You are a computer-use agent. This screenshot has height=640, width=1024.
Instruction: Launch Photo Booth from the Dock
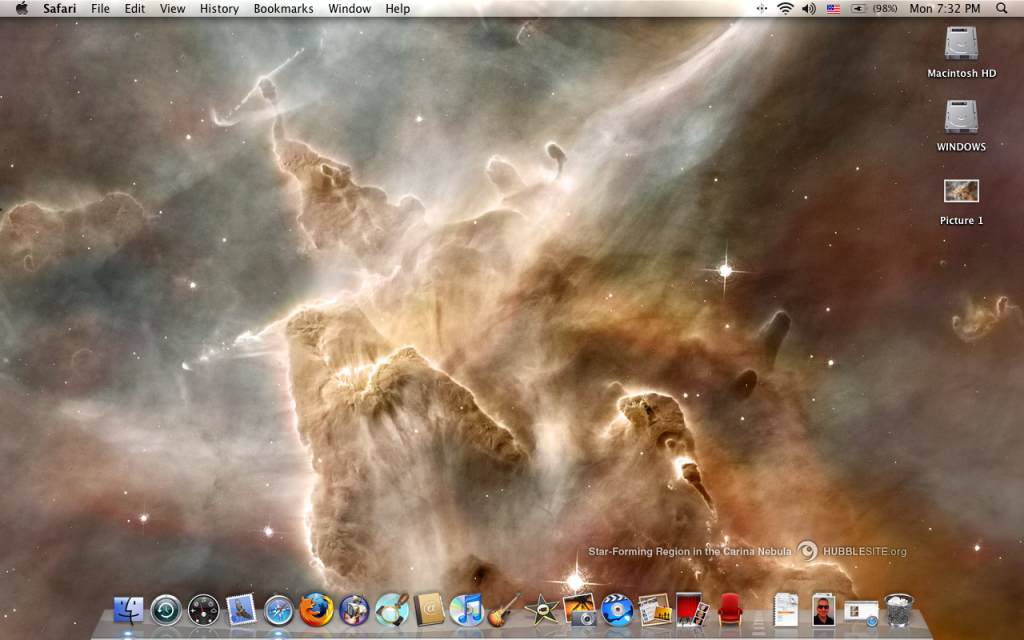pos(692,609)
